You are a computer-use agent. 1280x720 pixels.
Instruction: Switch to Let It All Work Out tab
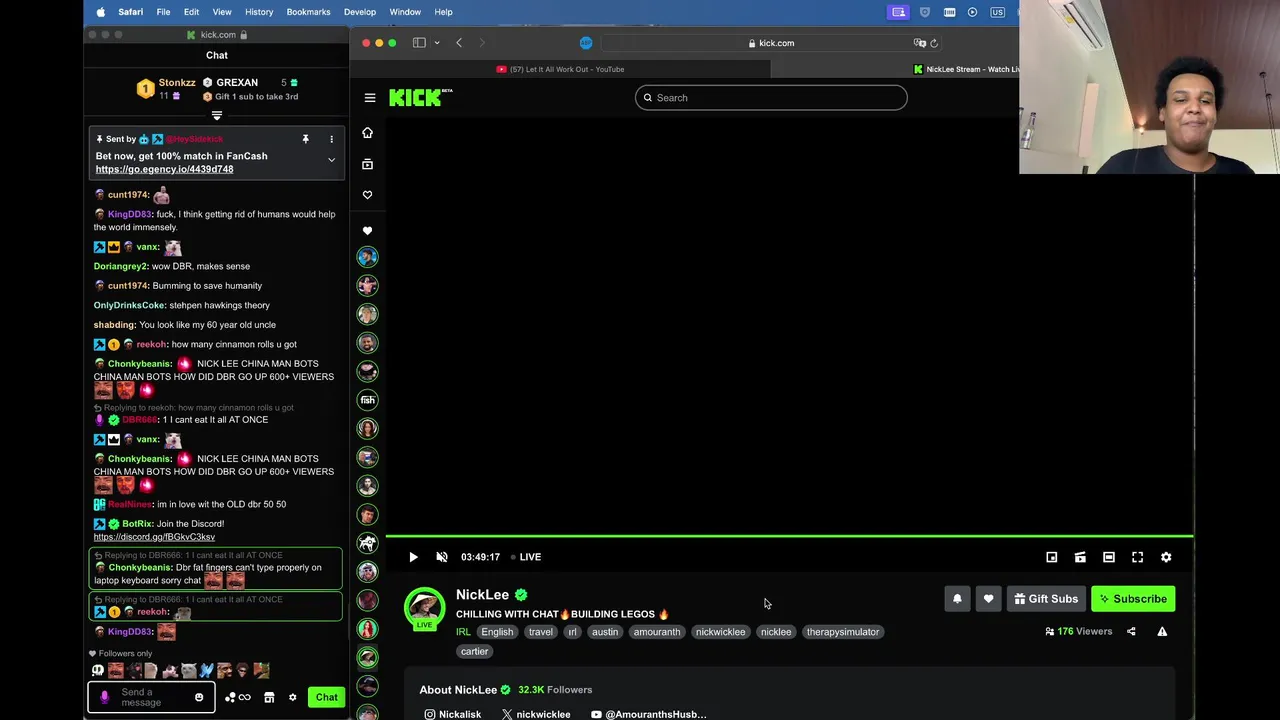[x=560, y=69]
